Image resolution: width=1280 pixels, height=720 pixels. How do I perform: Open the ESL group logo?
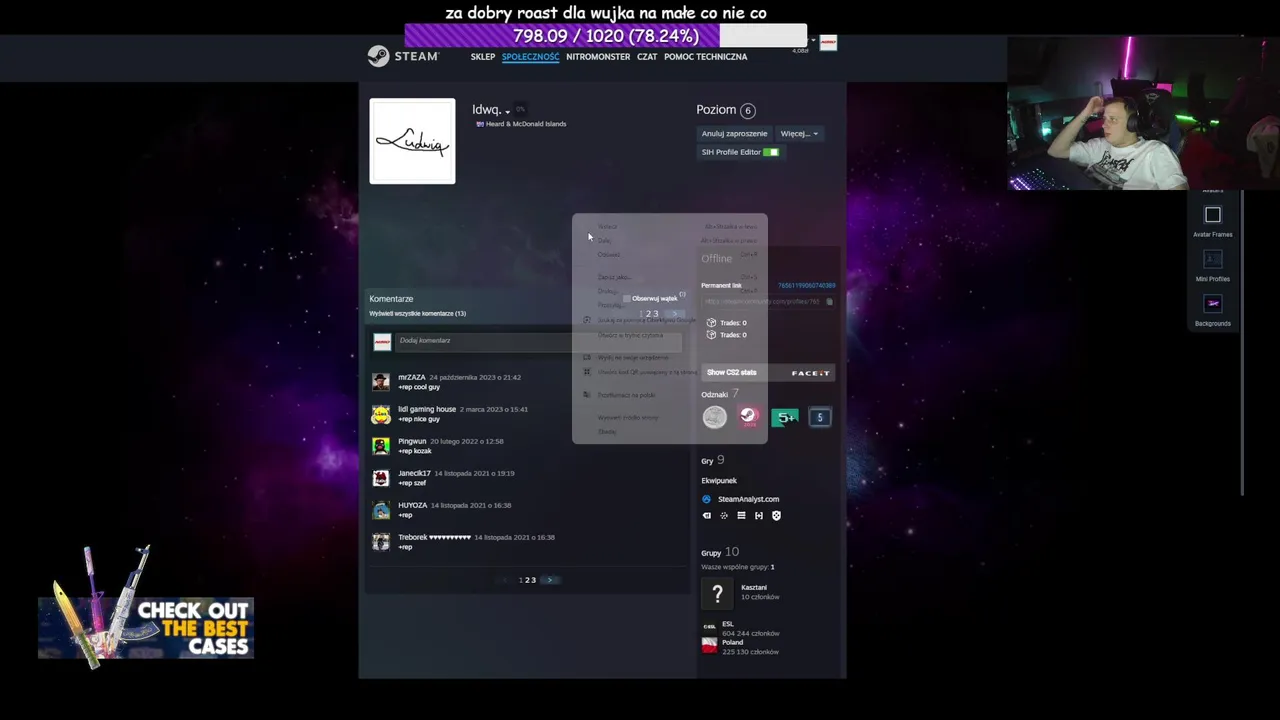(709, 627)
